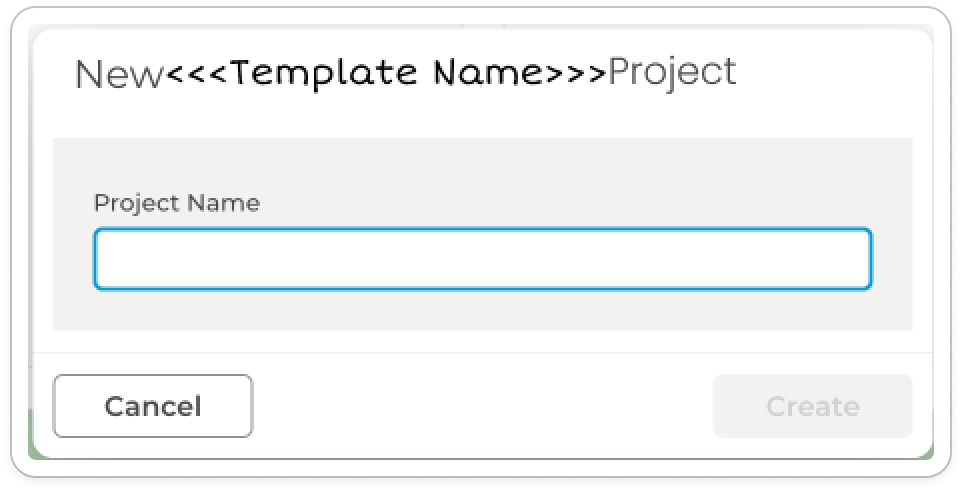This screenshot has height=492, width=962.
Task: Click the greyed-out Create button
Action: click(x=812, y=406)
